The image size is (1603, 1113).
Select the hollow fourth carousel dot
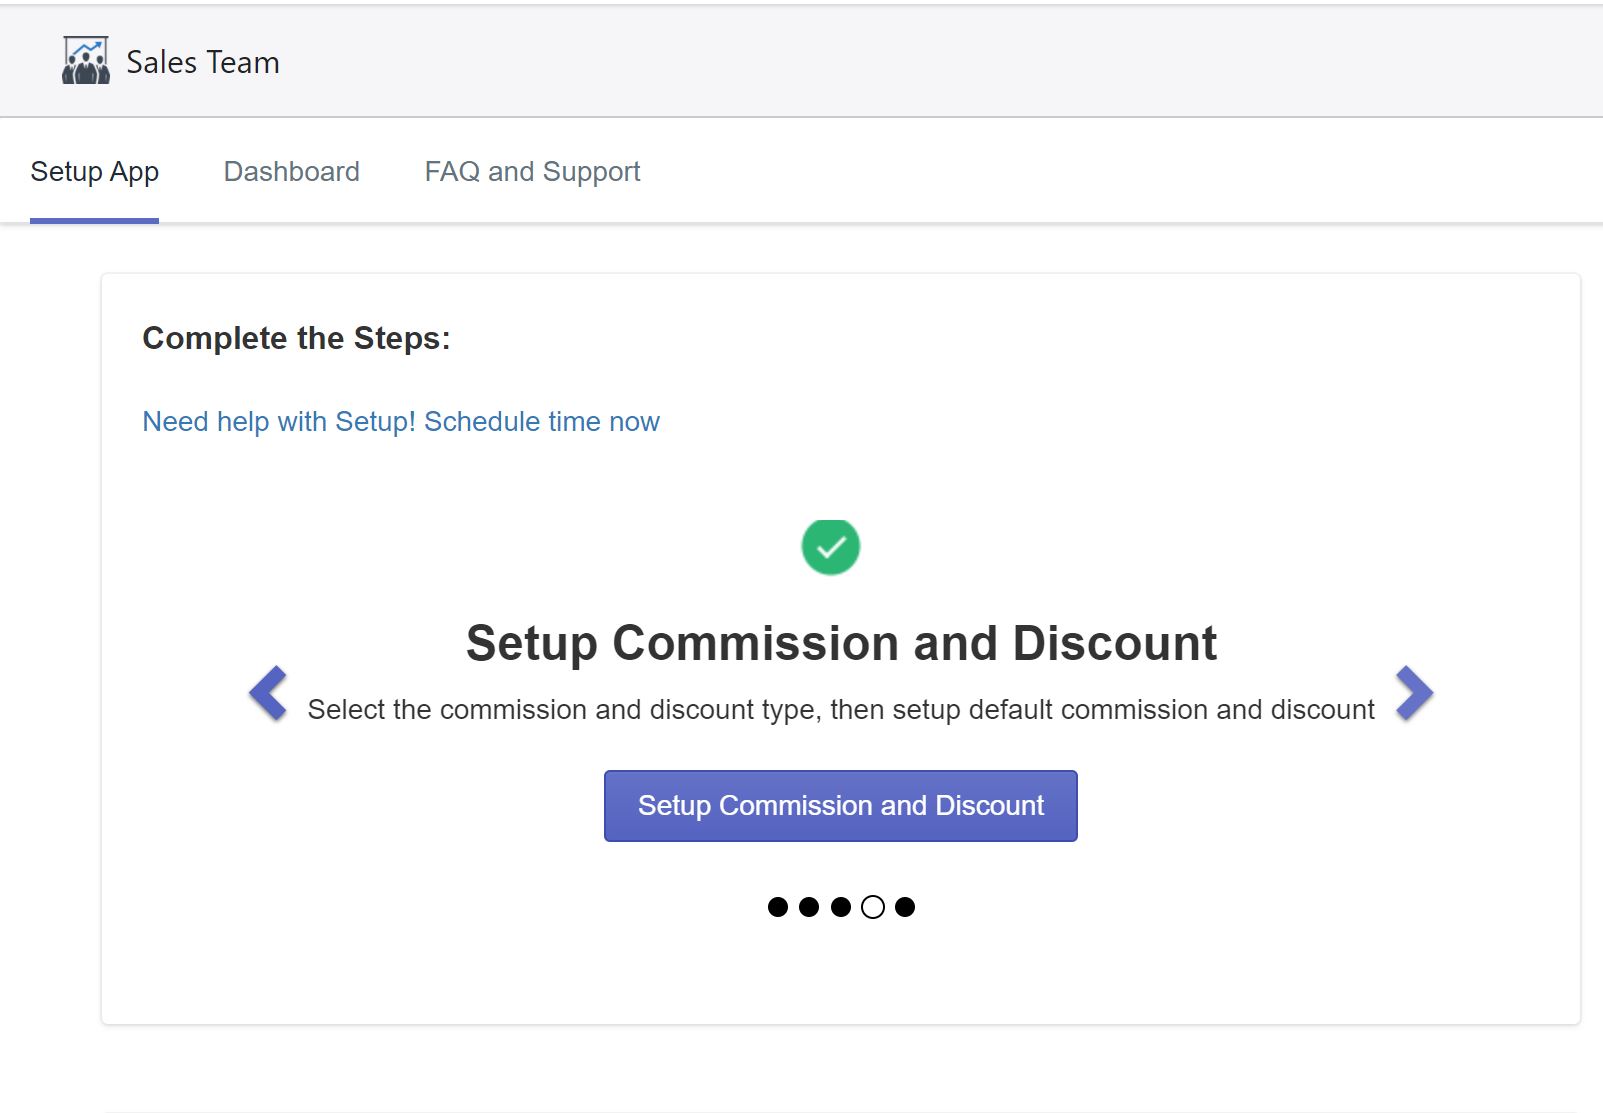click(873, 907)
